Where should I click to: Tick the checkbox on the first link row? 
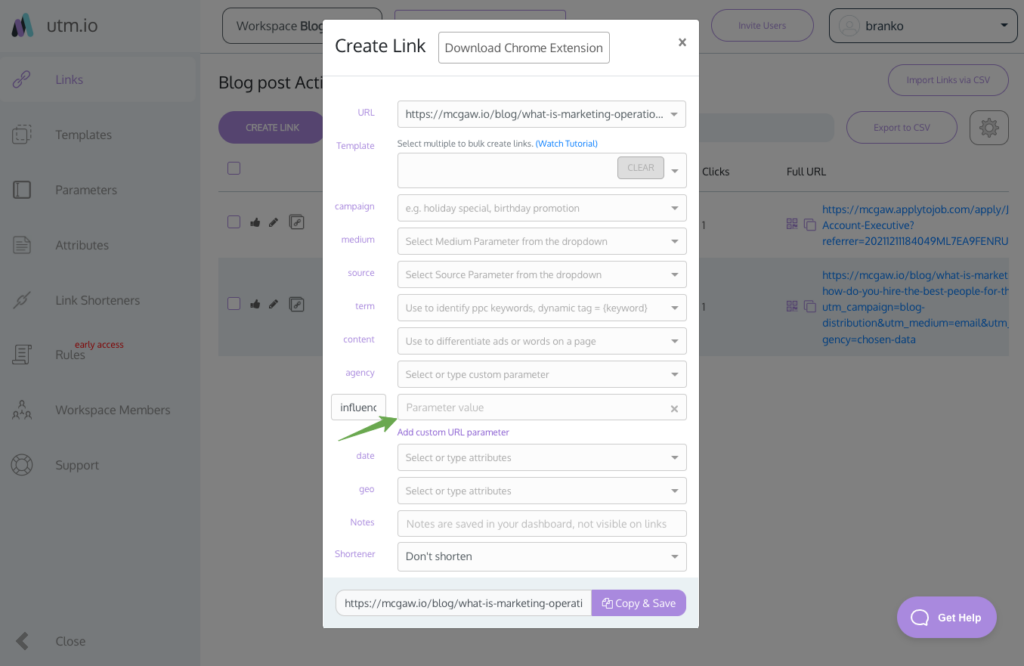233,222
